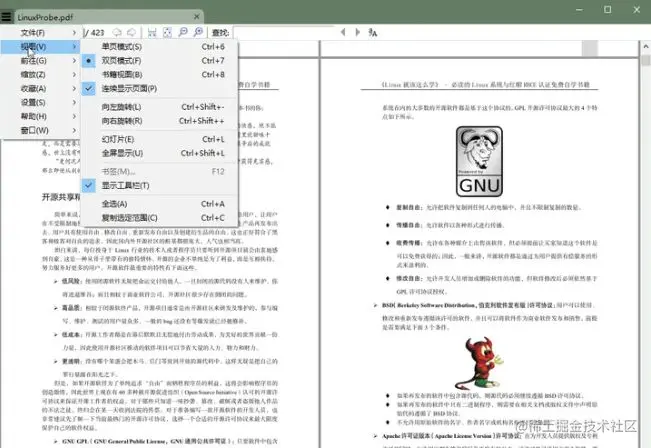Click the LinuxProbe.pdf tab label
This screenshot has height=448, width=651.
[45, 17]
